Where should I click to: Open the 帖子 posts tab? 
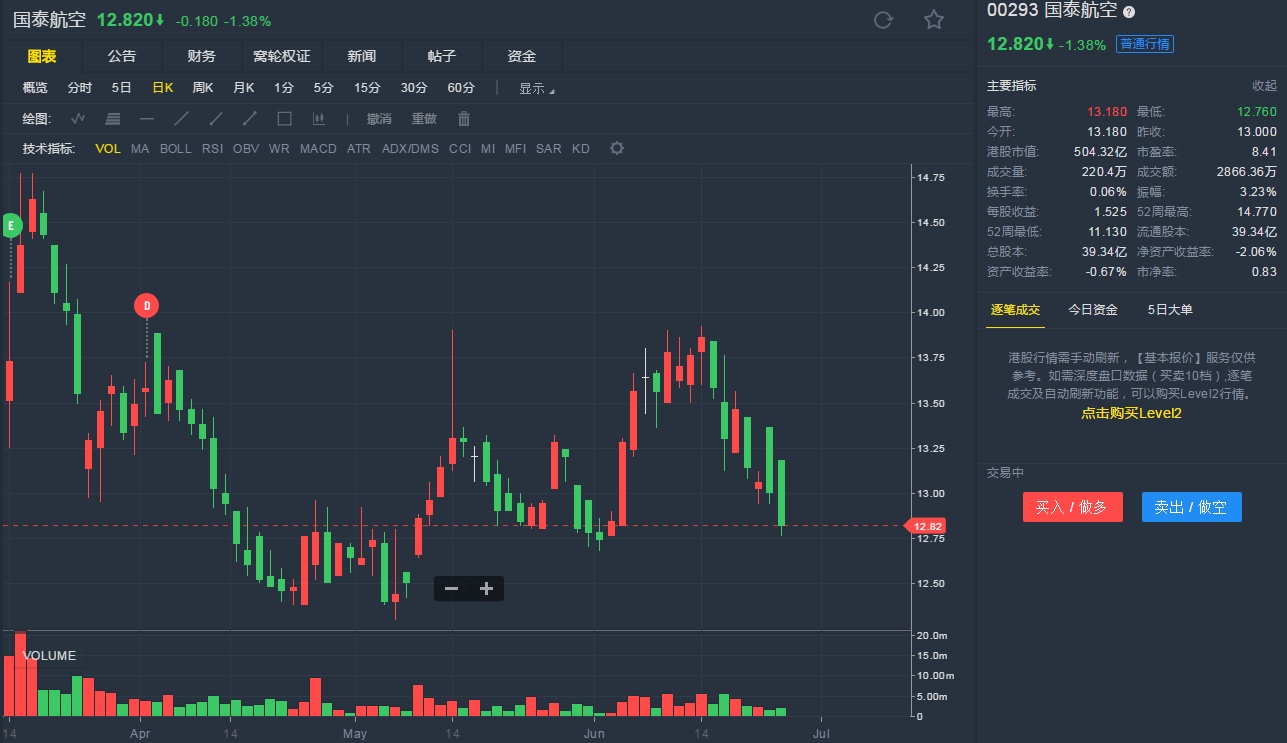pos(442,57)
